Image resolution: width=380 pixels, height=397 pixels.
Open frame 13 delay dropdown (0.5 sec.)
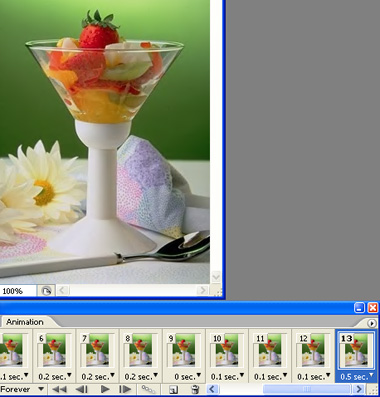357,377
